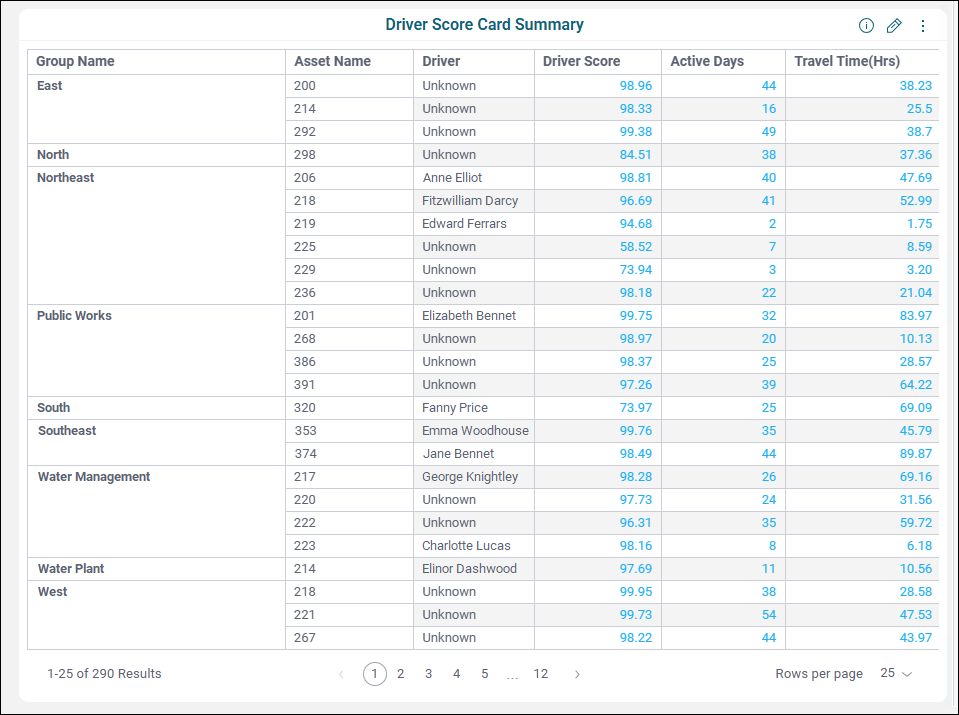Screen dimensions: 959x715
Task: Click the 1-25 of 290 Results text
Action: [105, 674]
